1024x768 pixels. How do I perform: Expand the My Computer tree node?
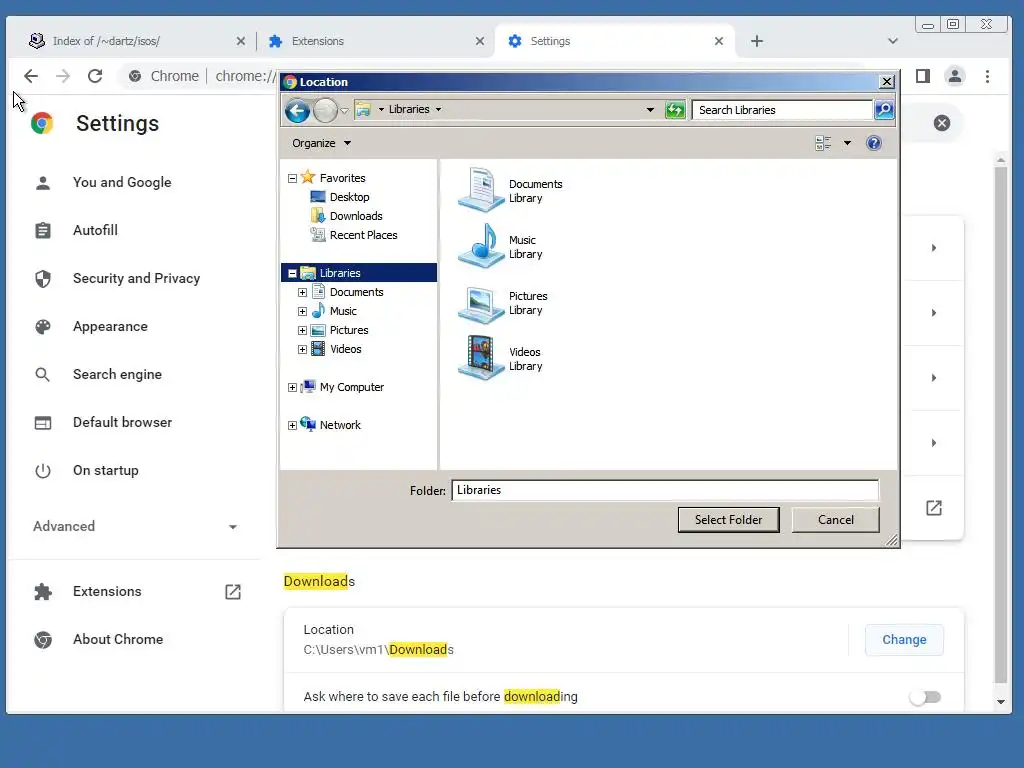293,387
